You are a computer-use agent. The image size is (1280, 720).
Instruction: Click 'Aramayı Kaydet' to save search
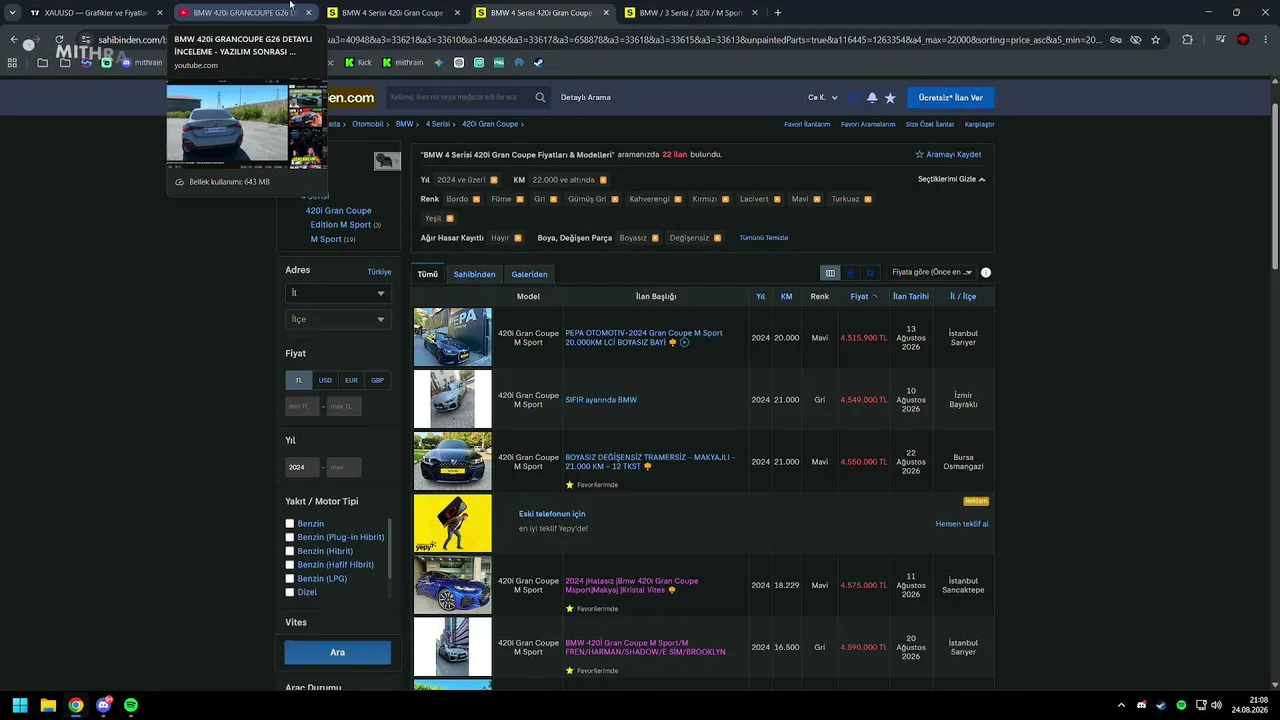(x=948, y=155)
